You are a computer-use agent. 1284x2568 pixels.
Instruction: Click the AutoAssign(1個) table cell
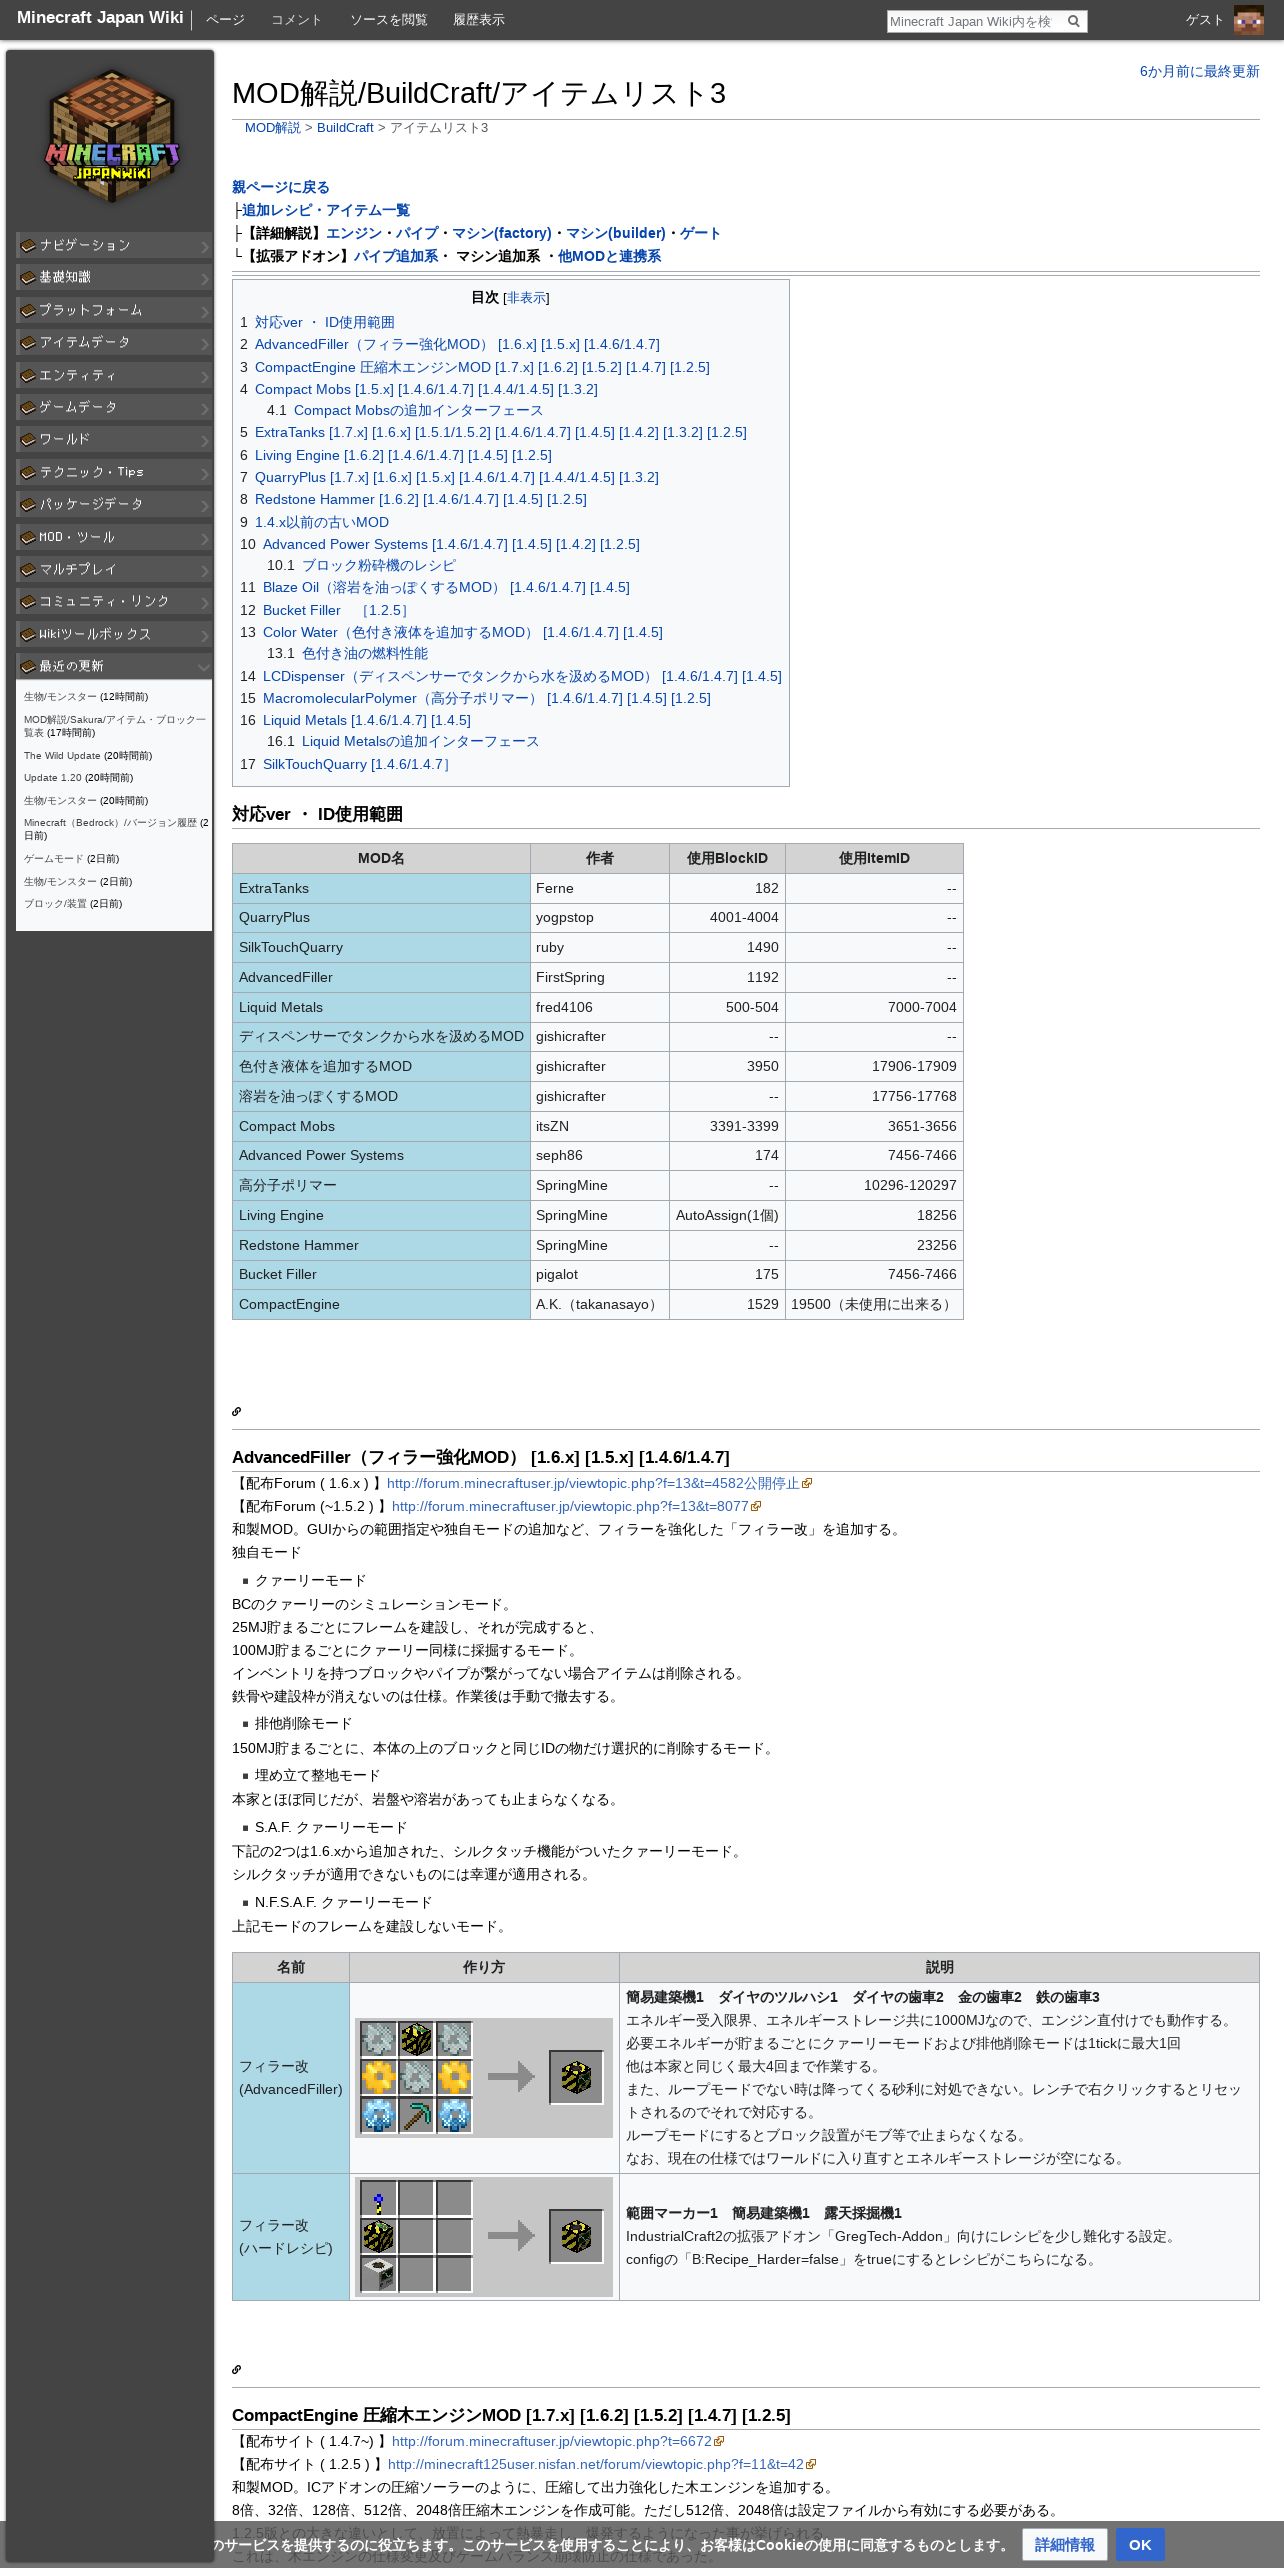(x=727, y=1215)
